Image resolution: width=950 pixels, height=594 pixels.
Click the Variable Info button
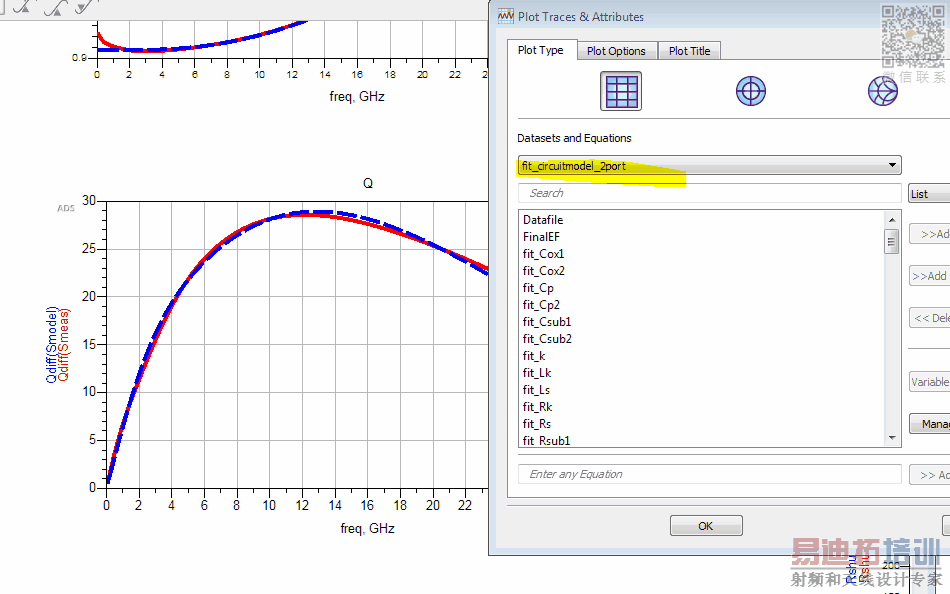pyautogui.click(x=929, y=382)
